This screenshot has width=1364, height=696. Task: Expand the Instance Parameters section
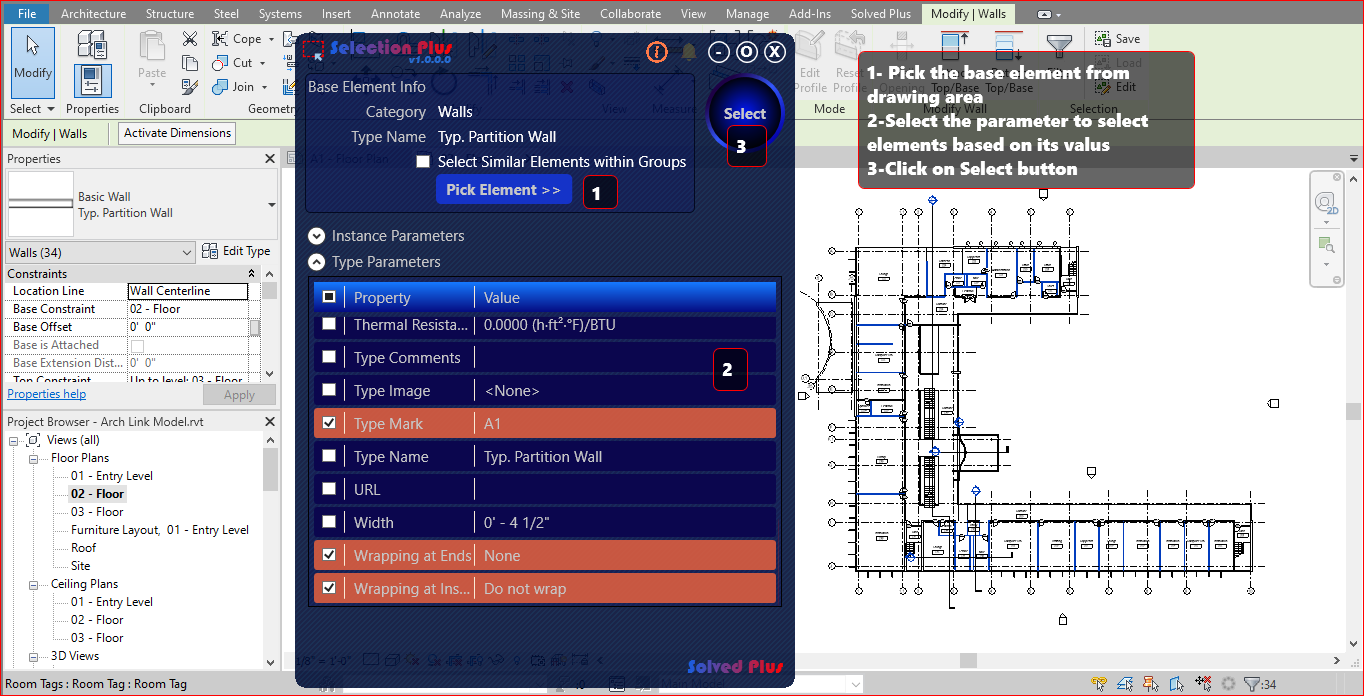317,236
